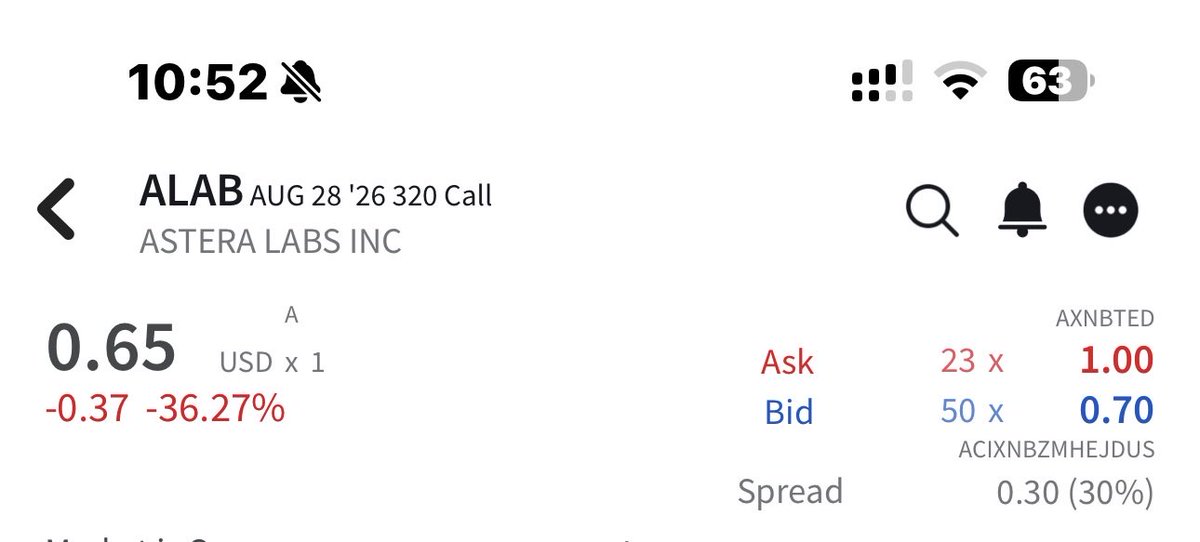Tap the percent change -36.27%
Screen dimensions: 1200x542
coord(215,408)
